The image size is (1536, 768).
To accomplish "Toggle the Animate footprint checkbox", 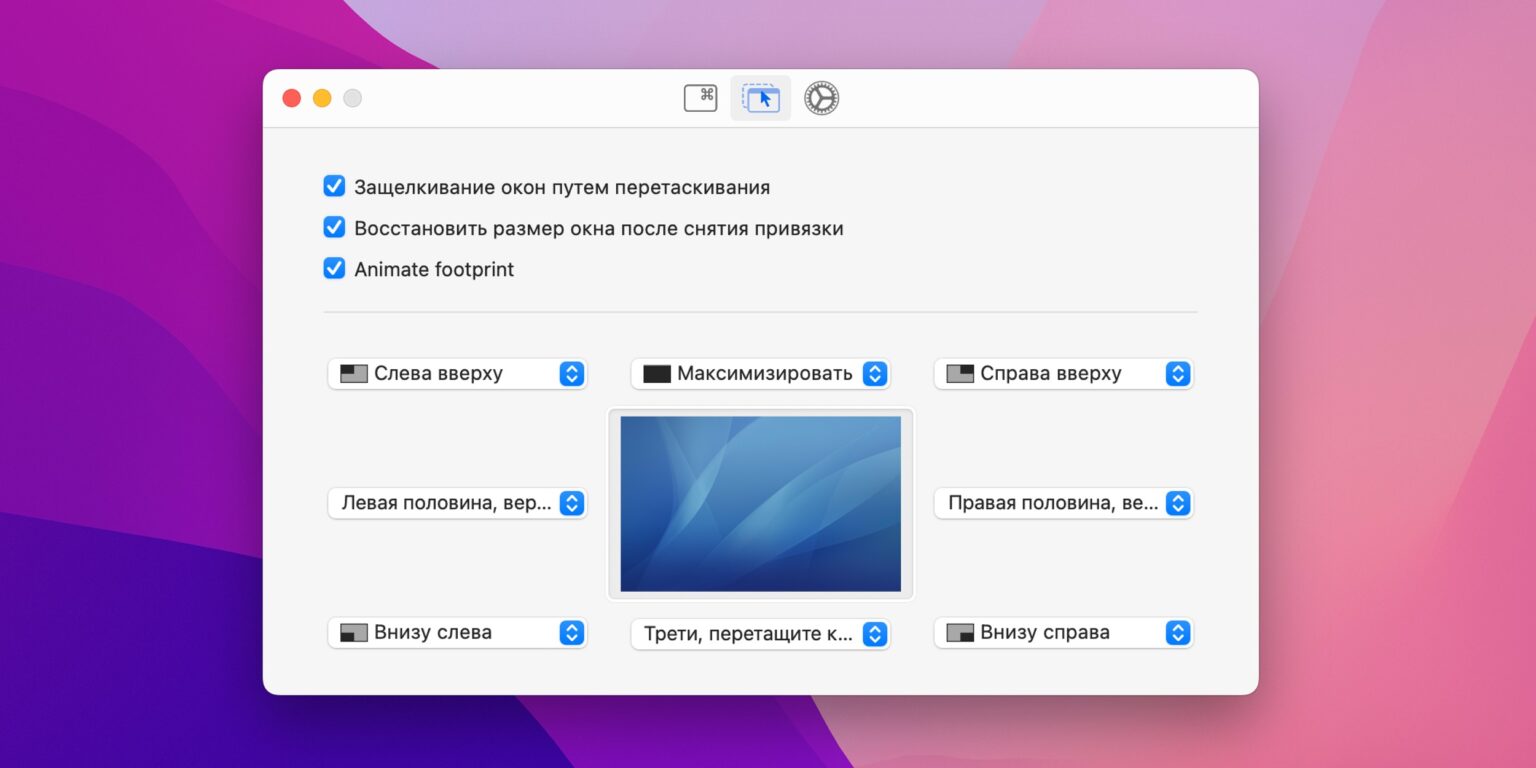I will [334, 269].
